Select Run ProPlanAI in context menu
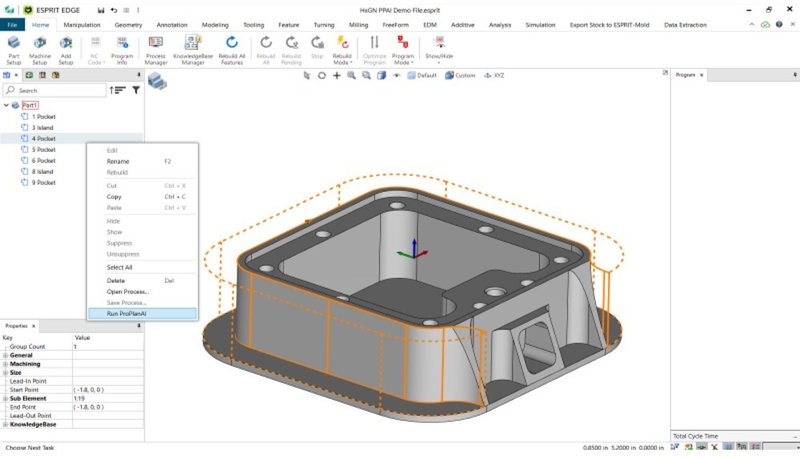 click(x=142, y=314)
